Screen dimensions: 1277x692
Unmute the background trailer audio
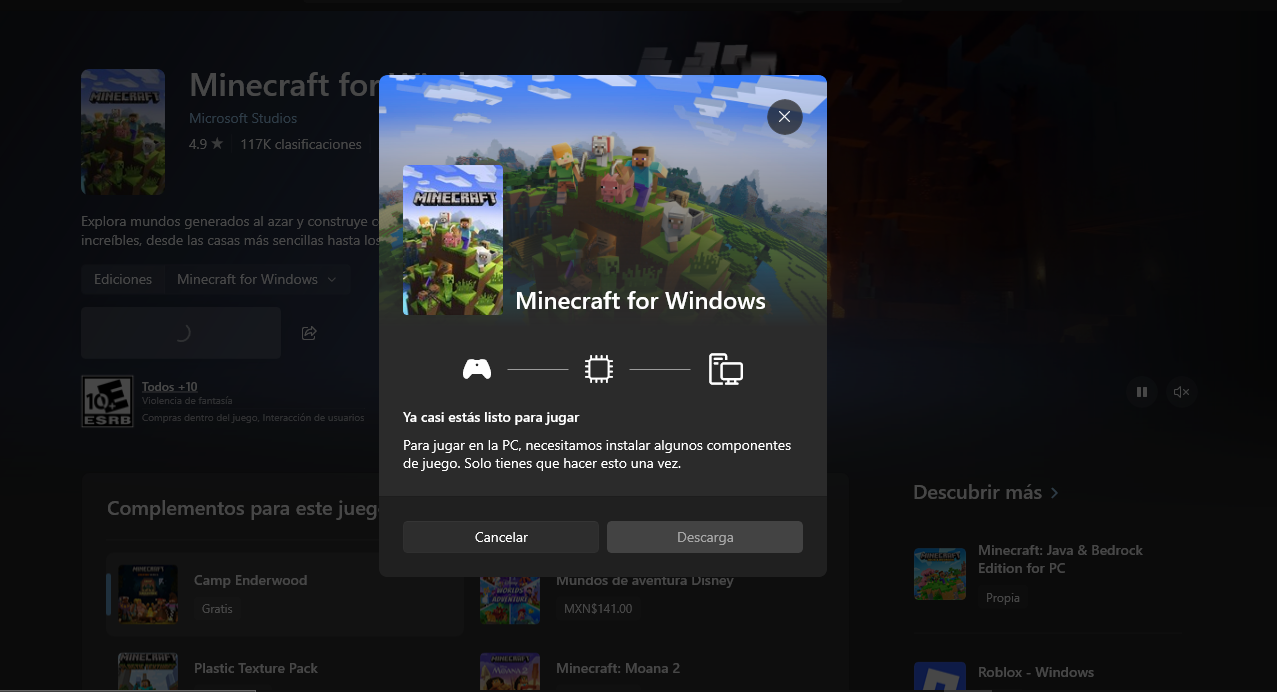tap(1181, 392)
